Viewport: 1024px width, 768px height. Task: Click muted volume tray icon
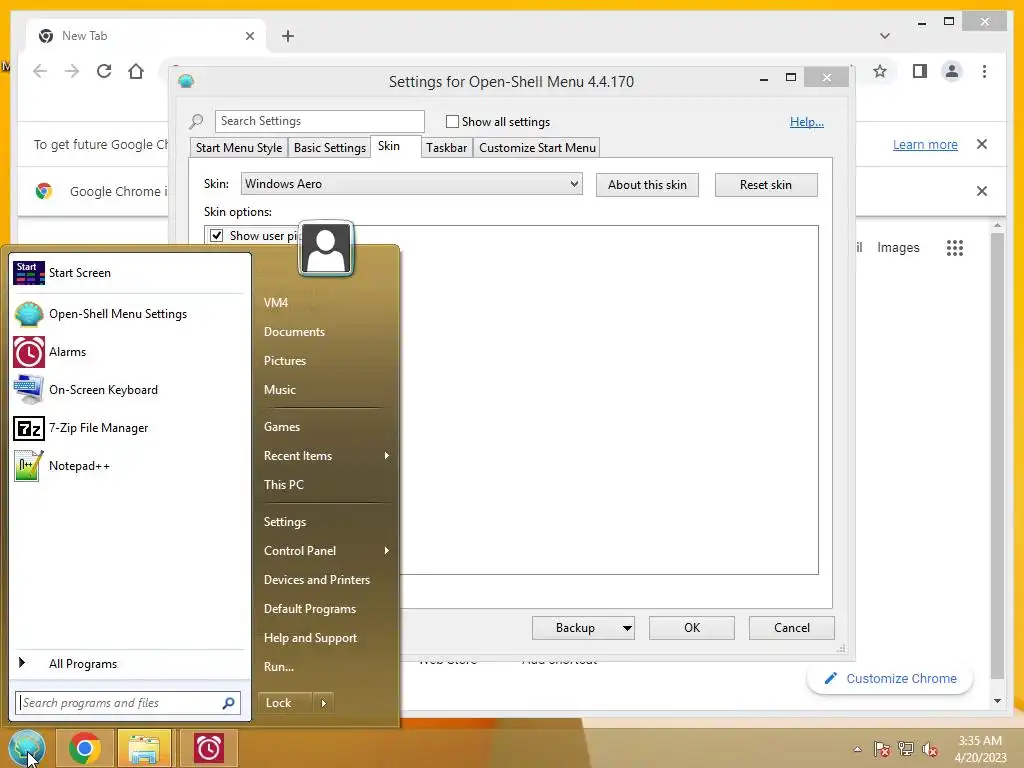click(x=930, y=749)
